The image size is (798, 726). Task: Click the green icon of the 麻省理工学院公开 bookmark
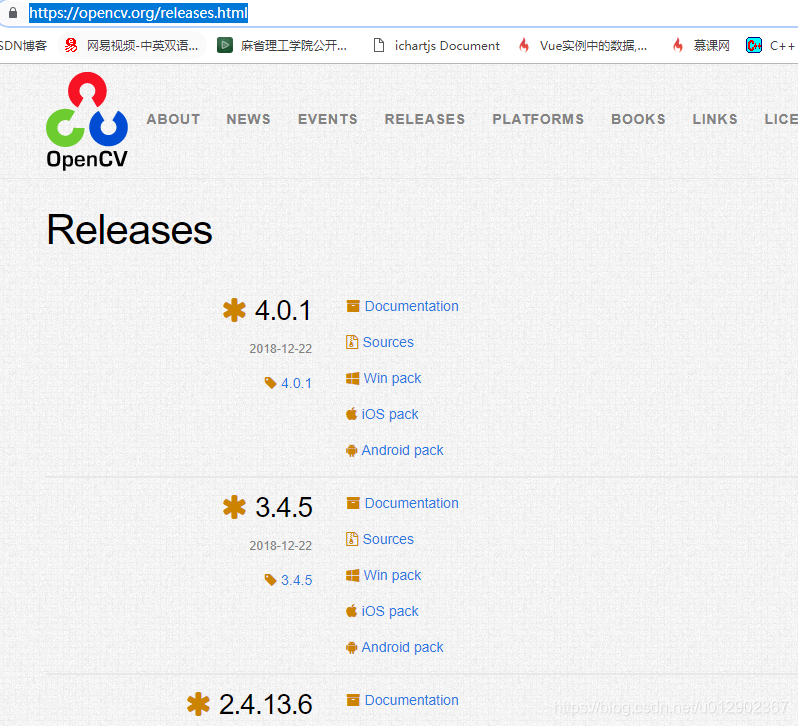point(224,45)
